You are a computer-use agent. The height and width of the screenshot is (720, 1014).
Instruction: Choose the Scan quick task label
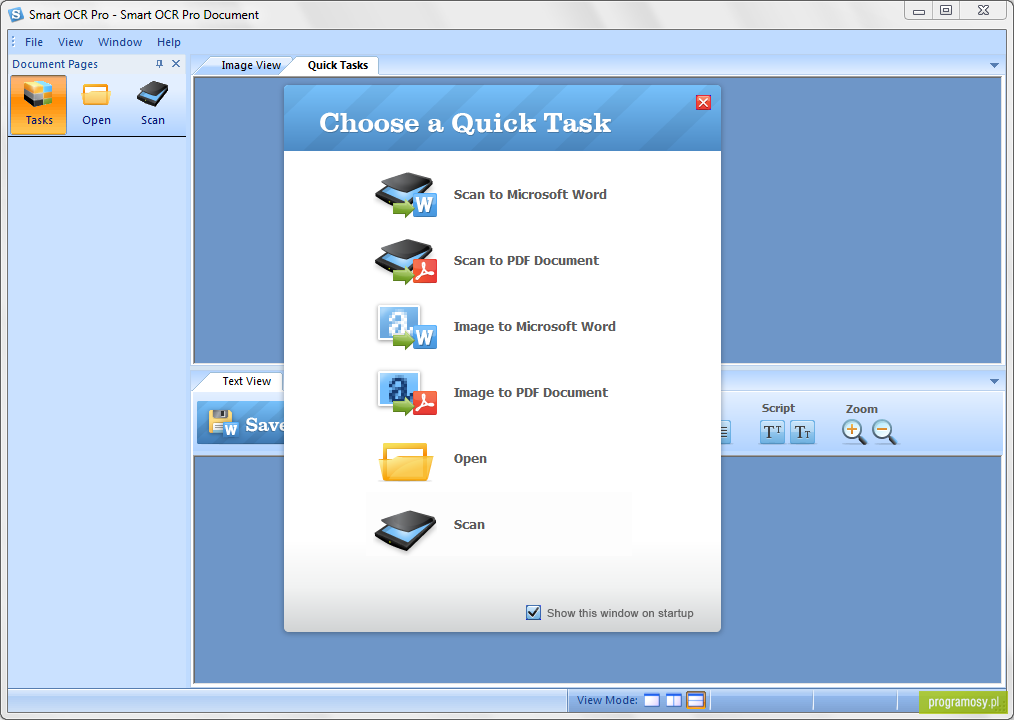point(469,525)
